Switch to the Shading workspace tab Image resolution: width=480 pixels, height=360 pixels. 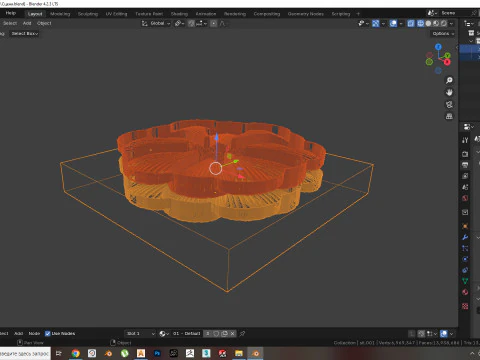point(179,14)
